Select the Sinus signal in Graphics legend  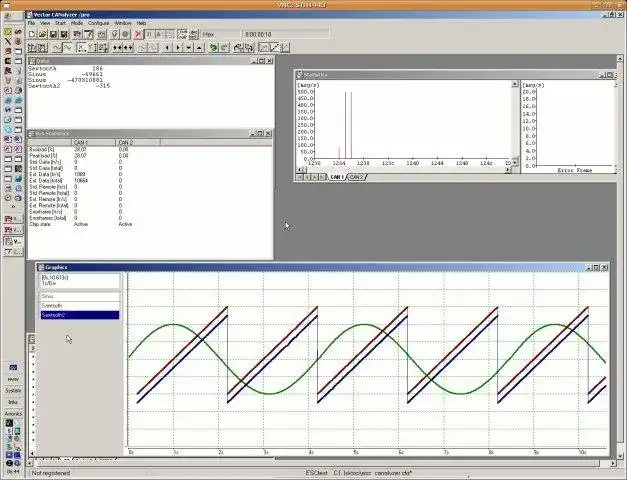click(80, 296)
